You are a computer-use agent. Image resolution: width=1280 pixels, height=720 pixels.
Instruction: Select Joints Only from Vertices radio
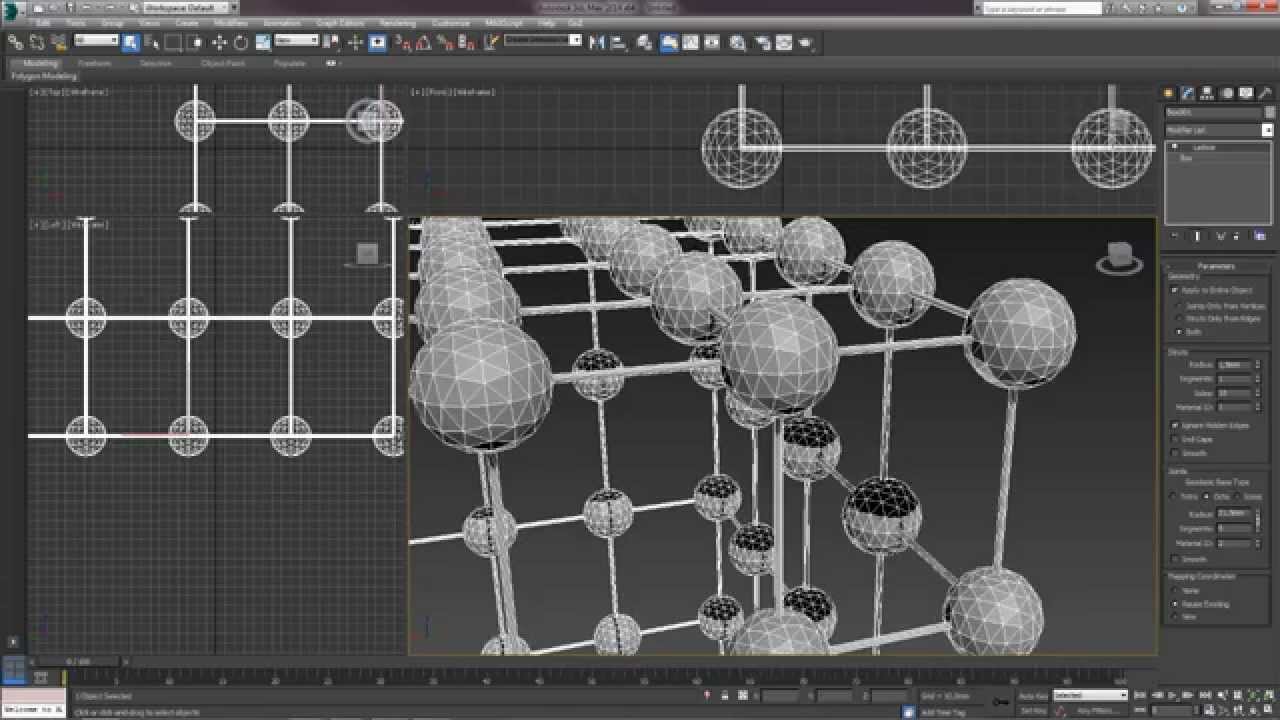[1180, 305]
